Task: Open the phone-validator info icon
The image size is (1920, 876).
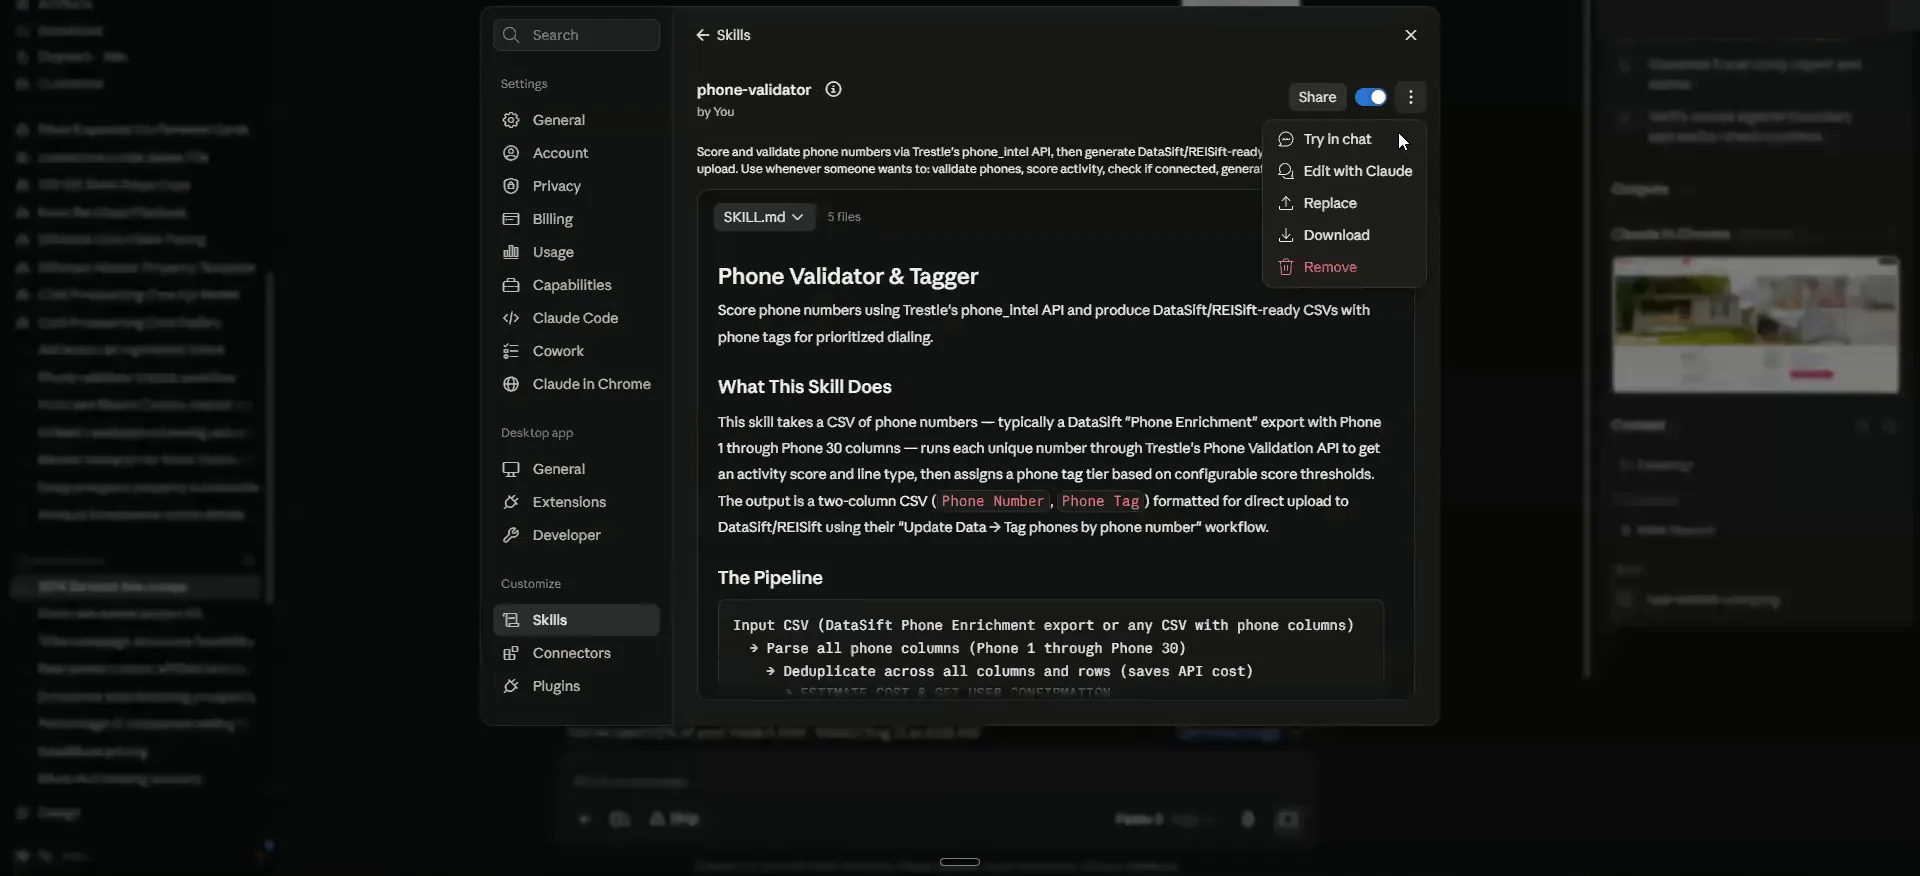Action: pos(833,90)
